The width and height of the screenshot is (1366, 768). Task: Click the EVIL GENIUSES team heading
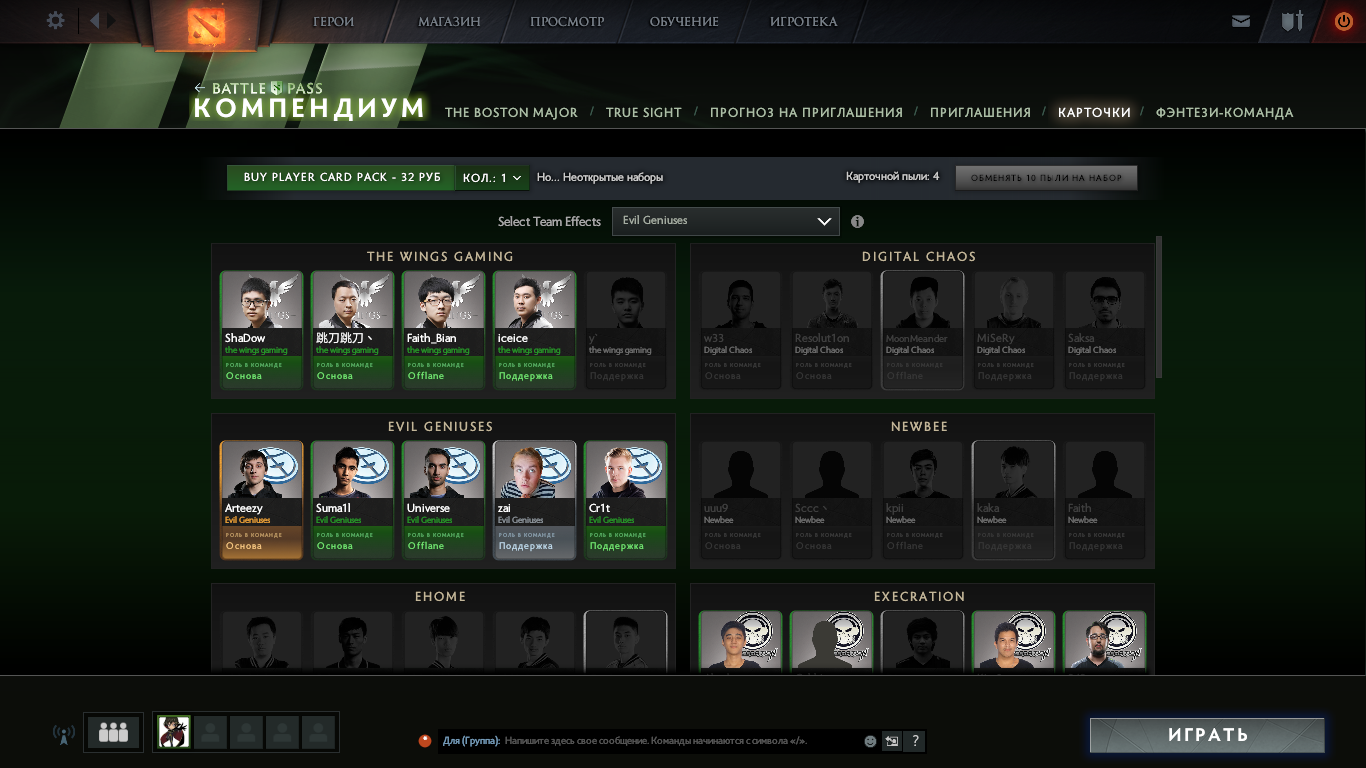[440, 427]
